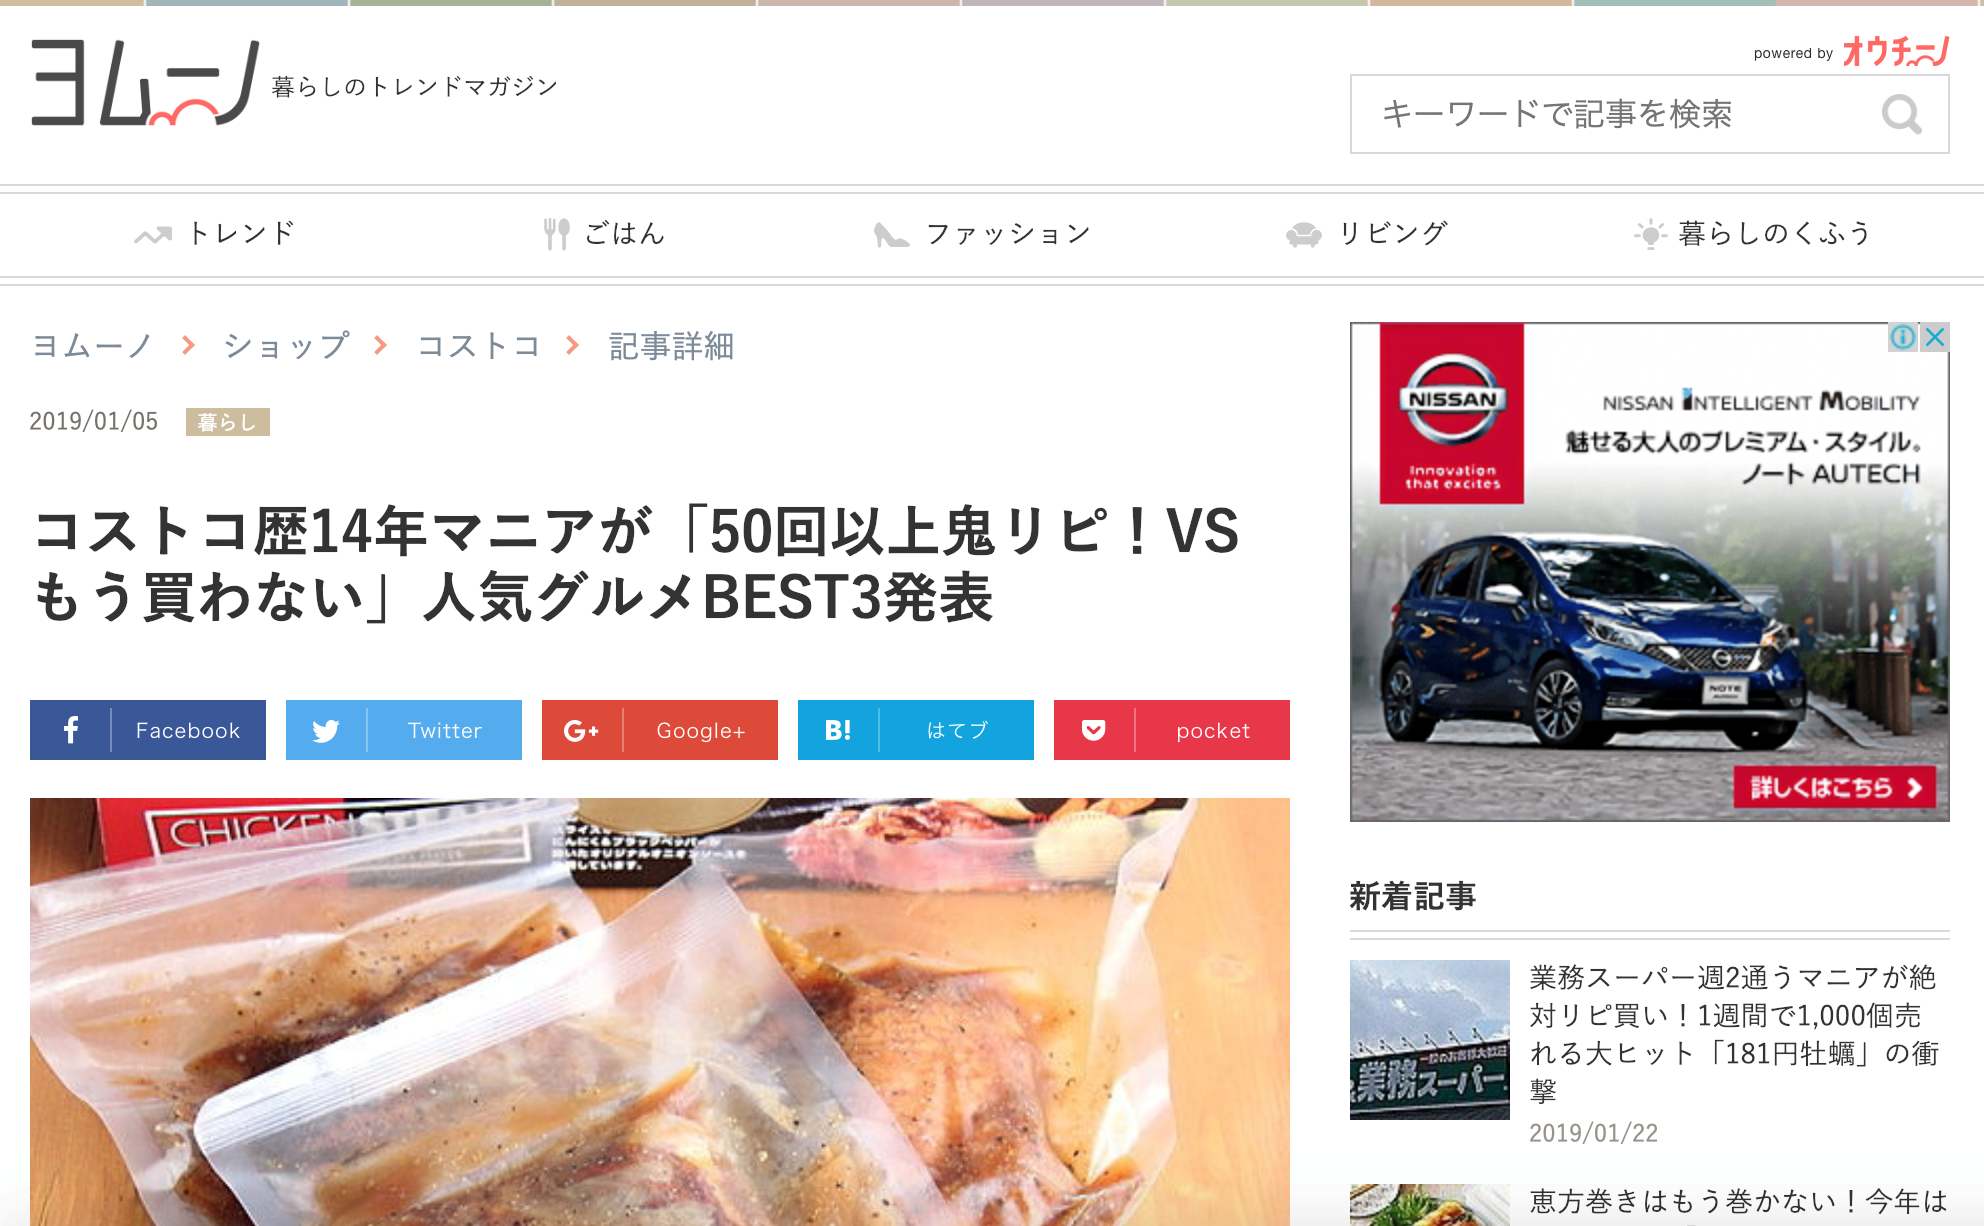Screen dimensions: 1984x1226
Task: Open the ad info icon
Action: tap(1902, 337)
